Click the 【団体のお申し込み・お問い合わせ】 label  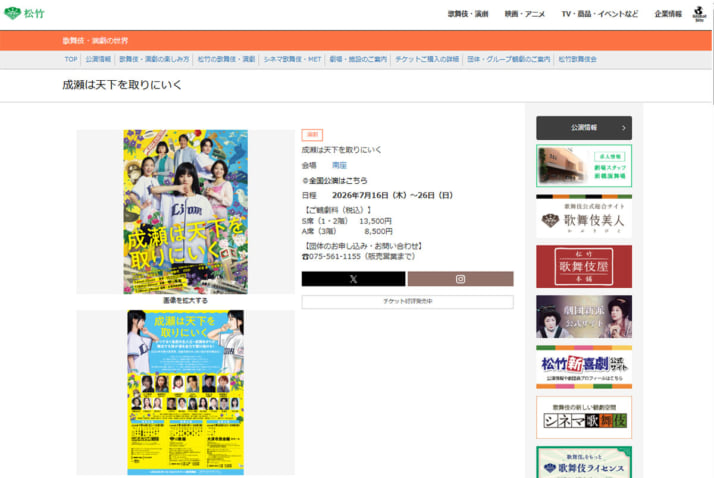pos(363,246)
